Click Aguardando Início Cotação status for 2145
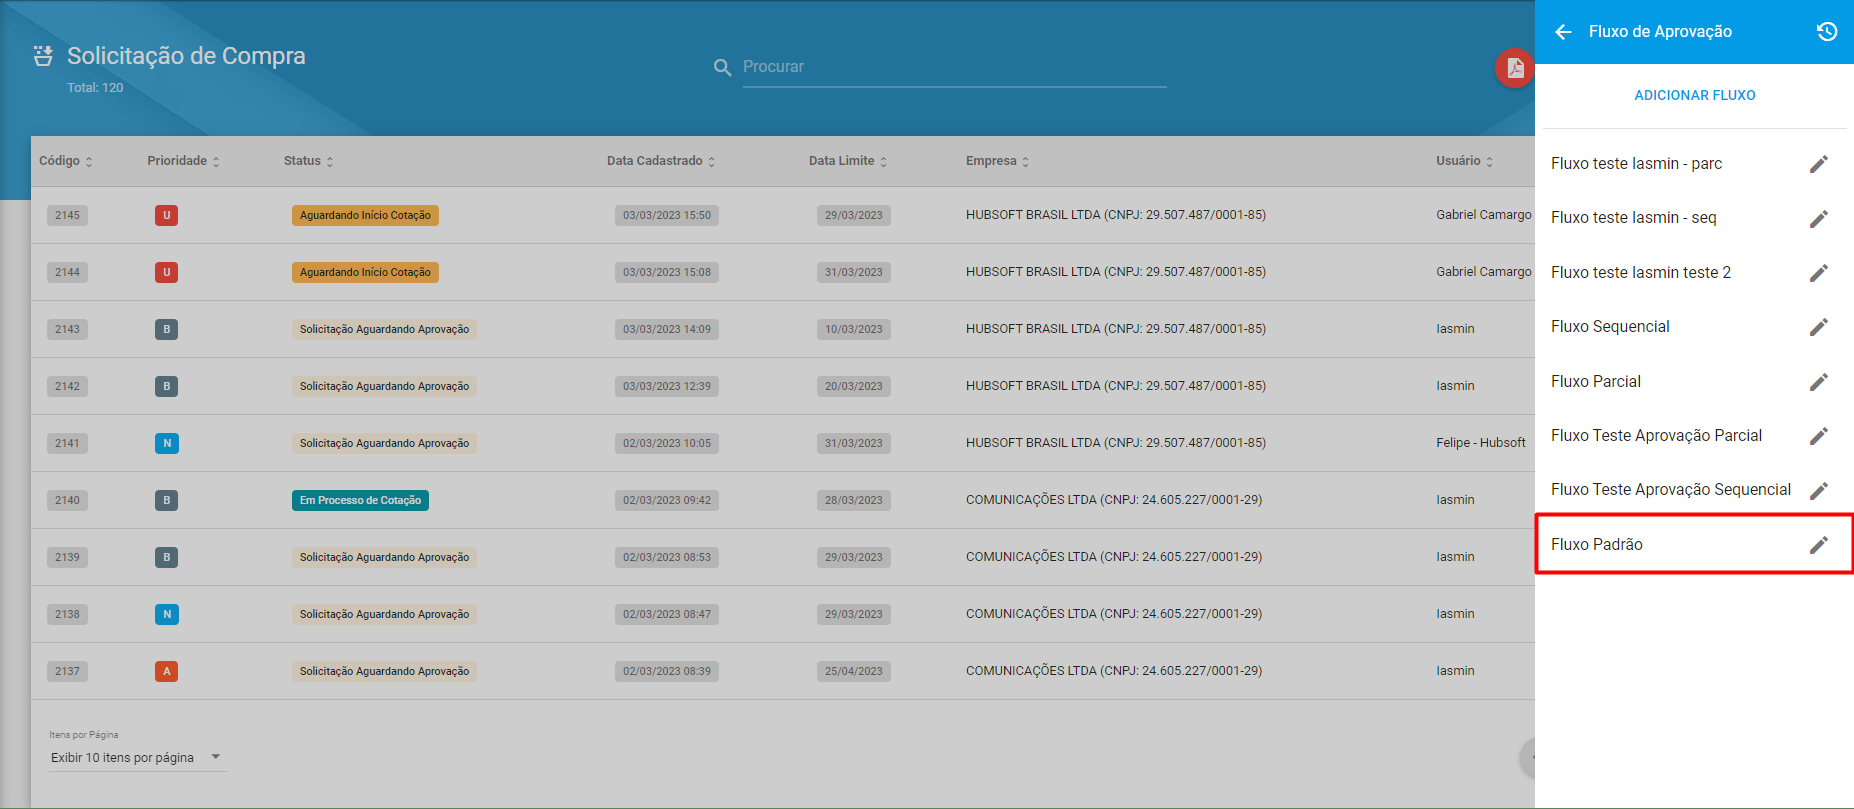This screenshot has height=809, width=1854. pyautogui.click(x=365, y=215)
